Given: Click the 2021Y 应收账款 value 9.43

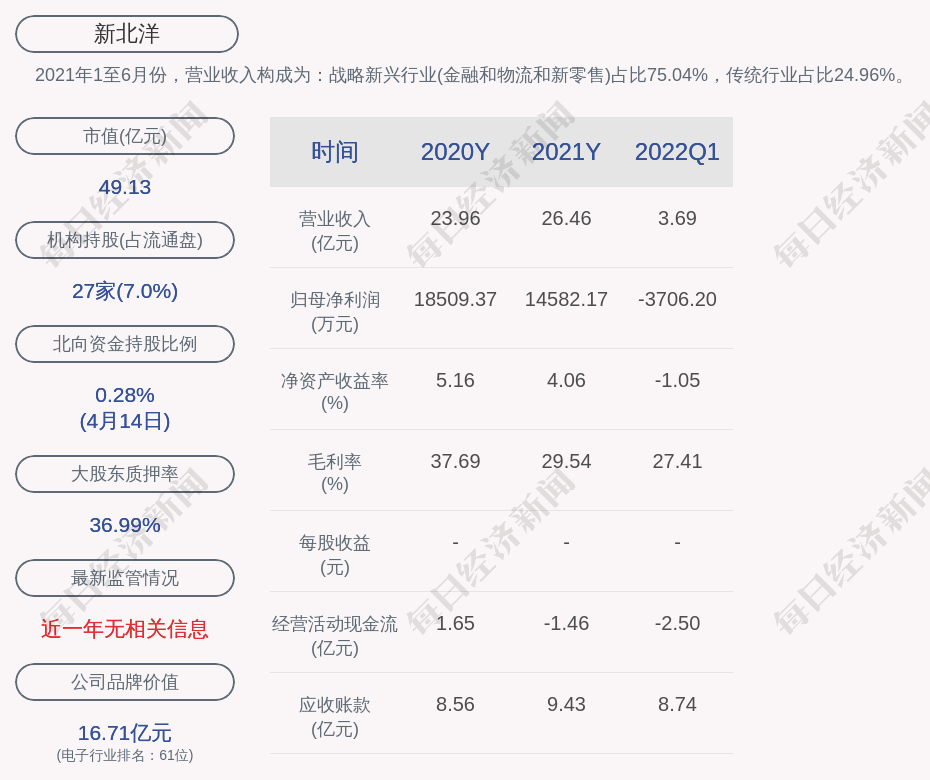Looking at the screenshot, I should pos(566,704).
